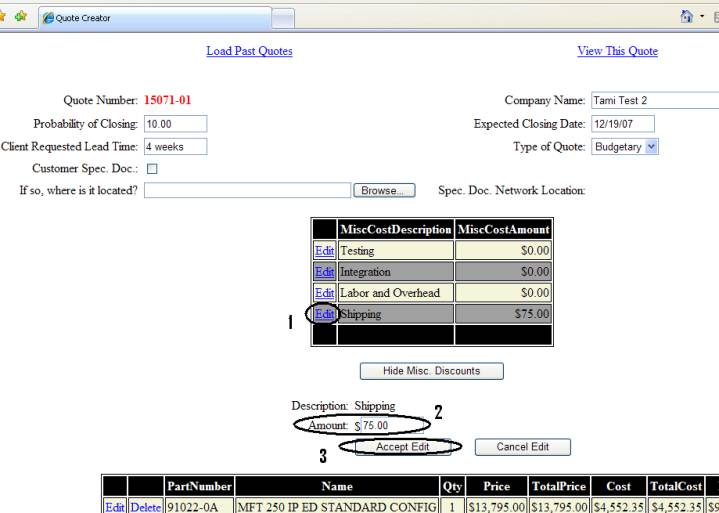Open the Load Past Quotes link
Image resolution: width=719 pixels, height=513 pixels.
(x=249, y=51)
